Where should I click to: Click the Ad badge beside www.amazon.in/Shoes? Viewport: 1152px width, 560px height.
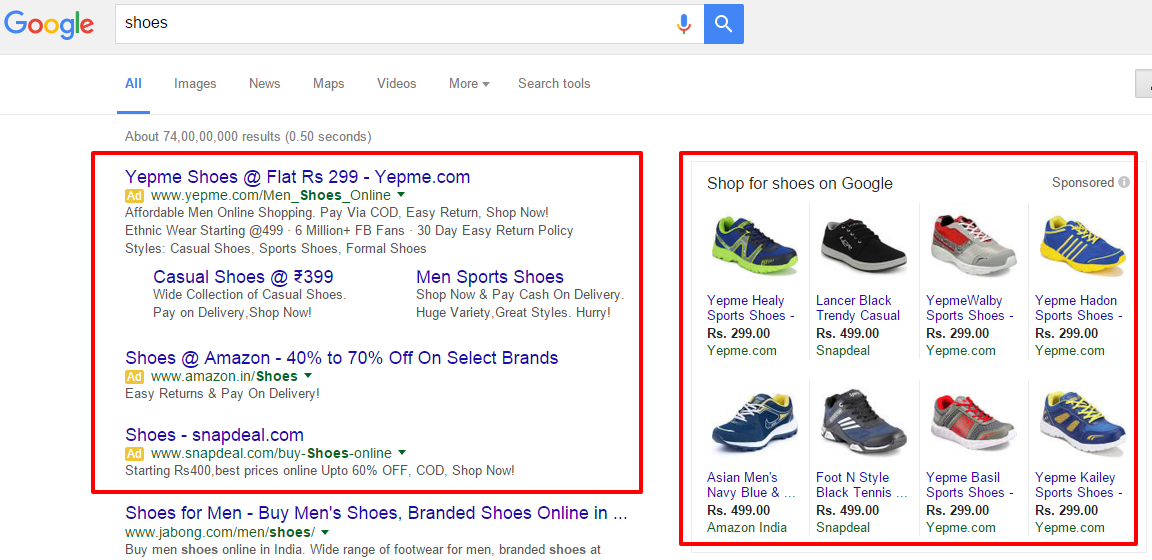134,377
